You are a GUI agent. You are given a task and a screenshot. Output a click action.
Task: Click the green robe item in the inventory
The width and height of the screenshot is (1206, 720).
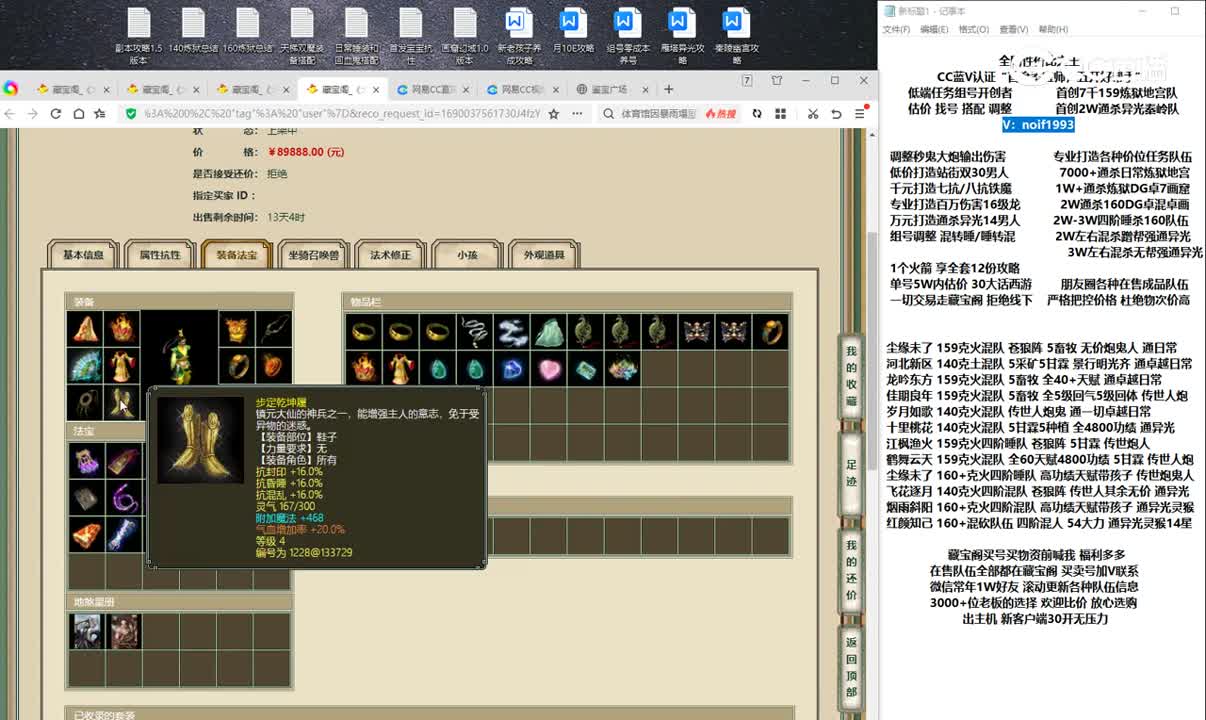[x=548, y=332]
